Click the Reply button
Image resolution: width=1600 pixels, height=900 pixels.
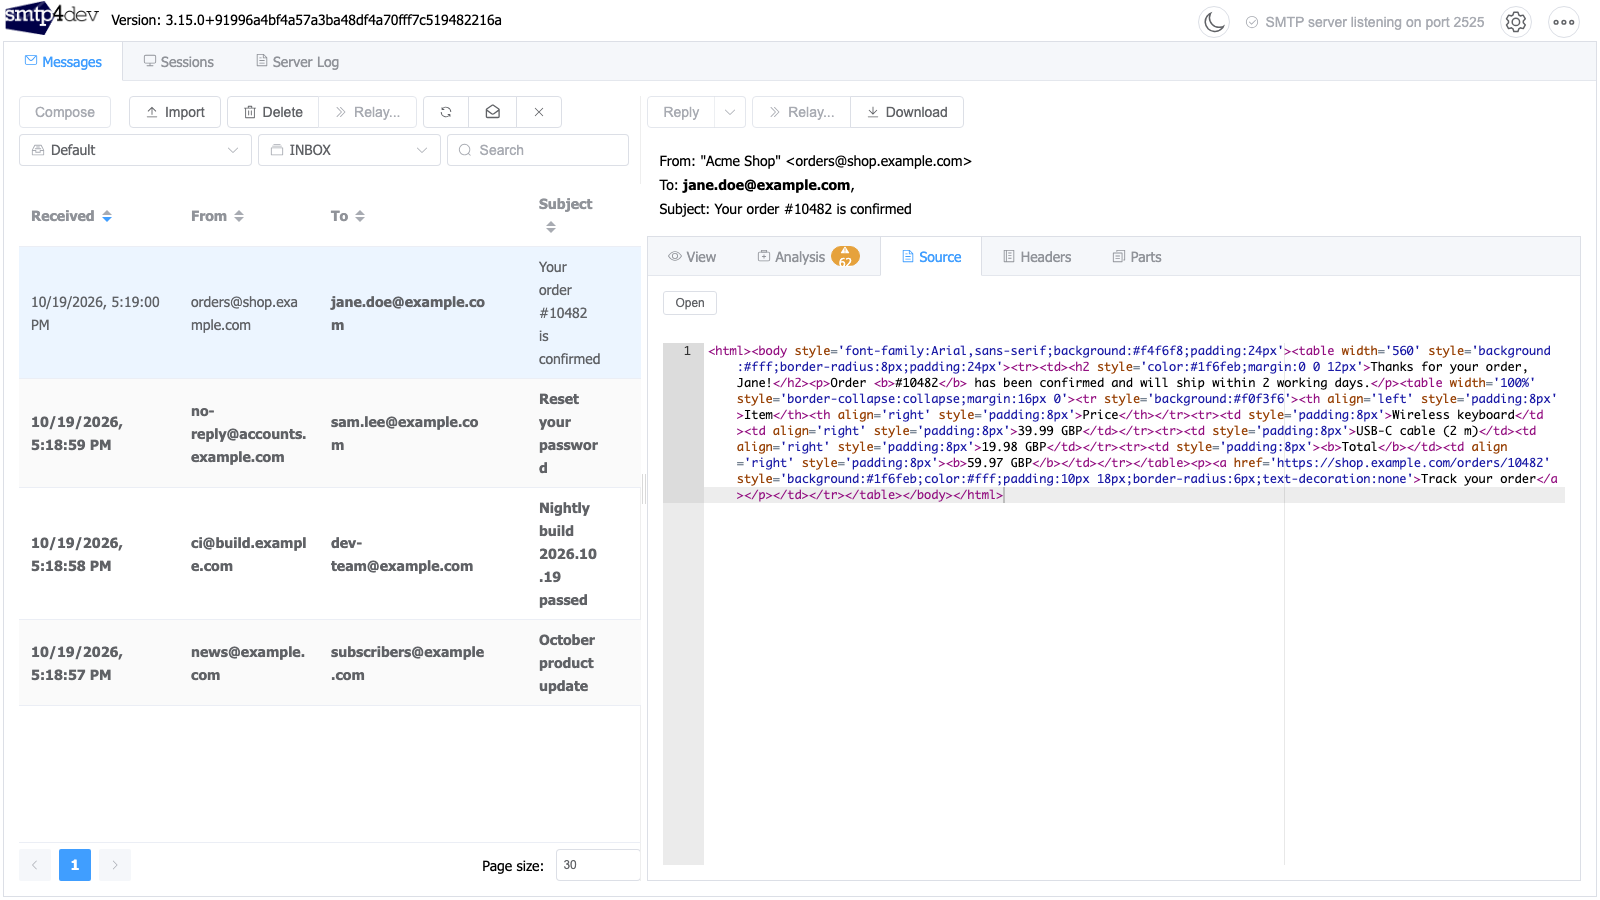click(x=681, y=112)
